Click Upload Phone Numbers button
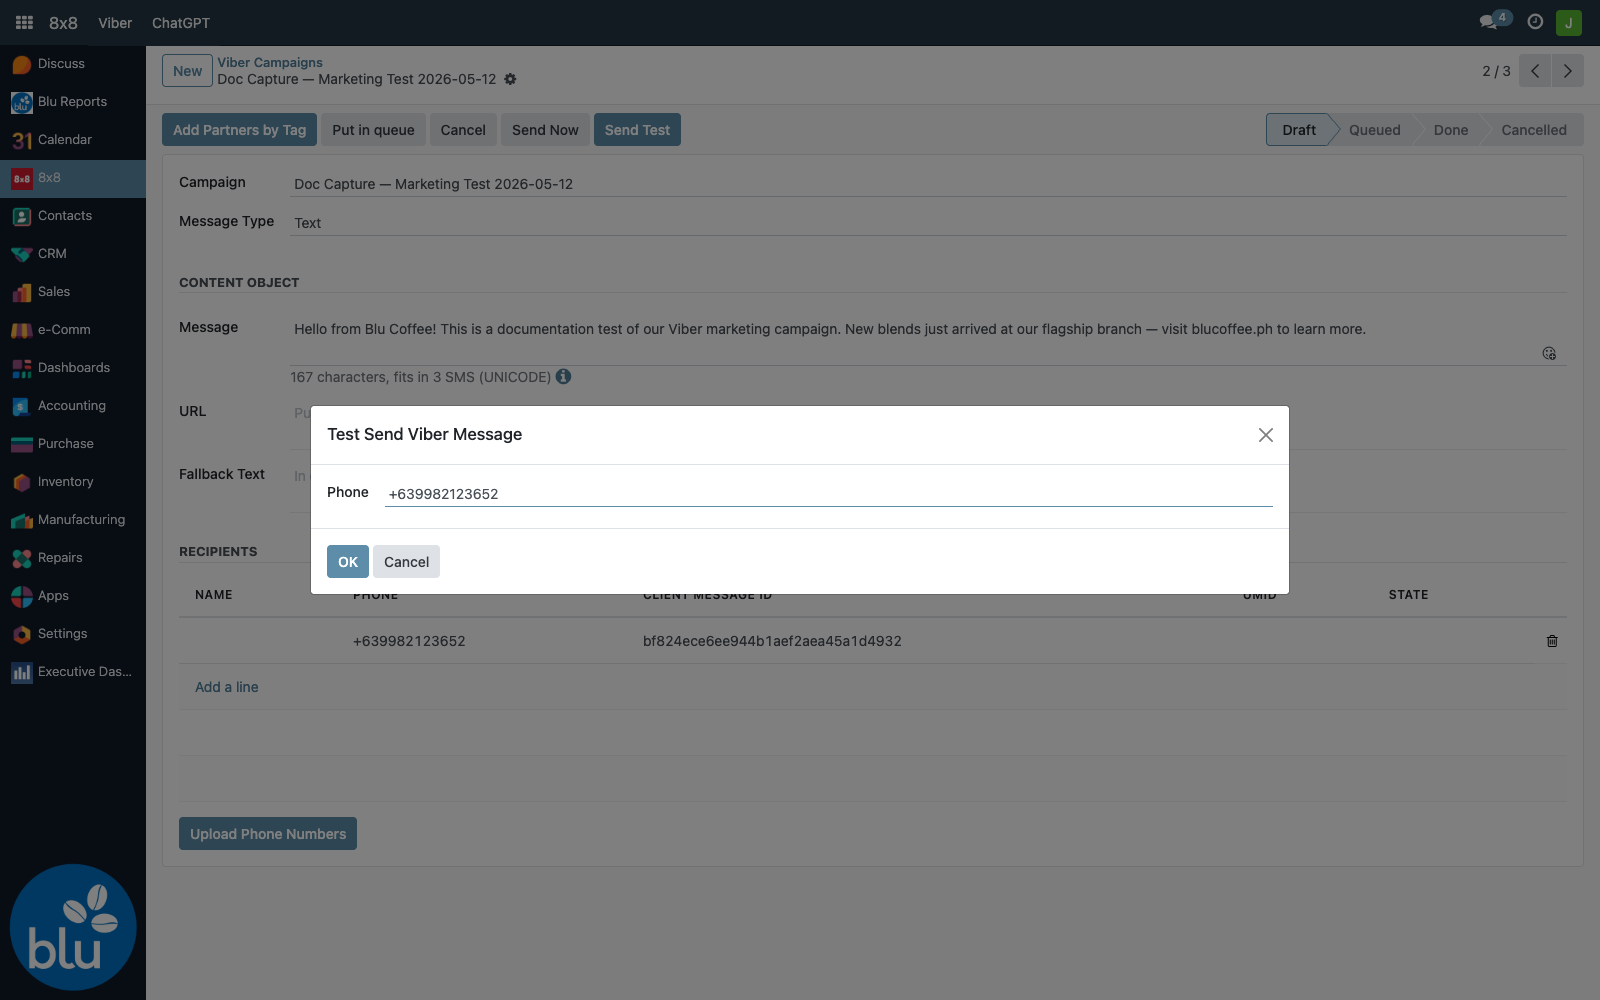Screen dimensions: 1600x1000 [268, 834]
